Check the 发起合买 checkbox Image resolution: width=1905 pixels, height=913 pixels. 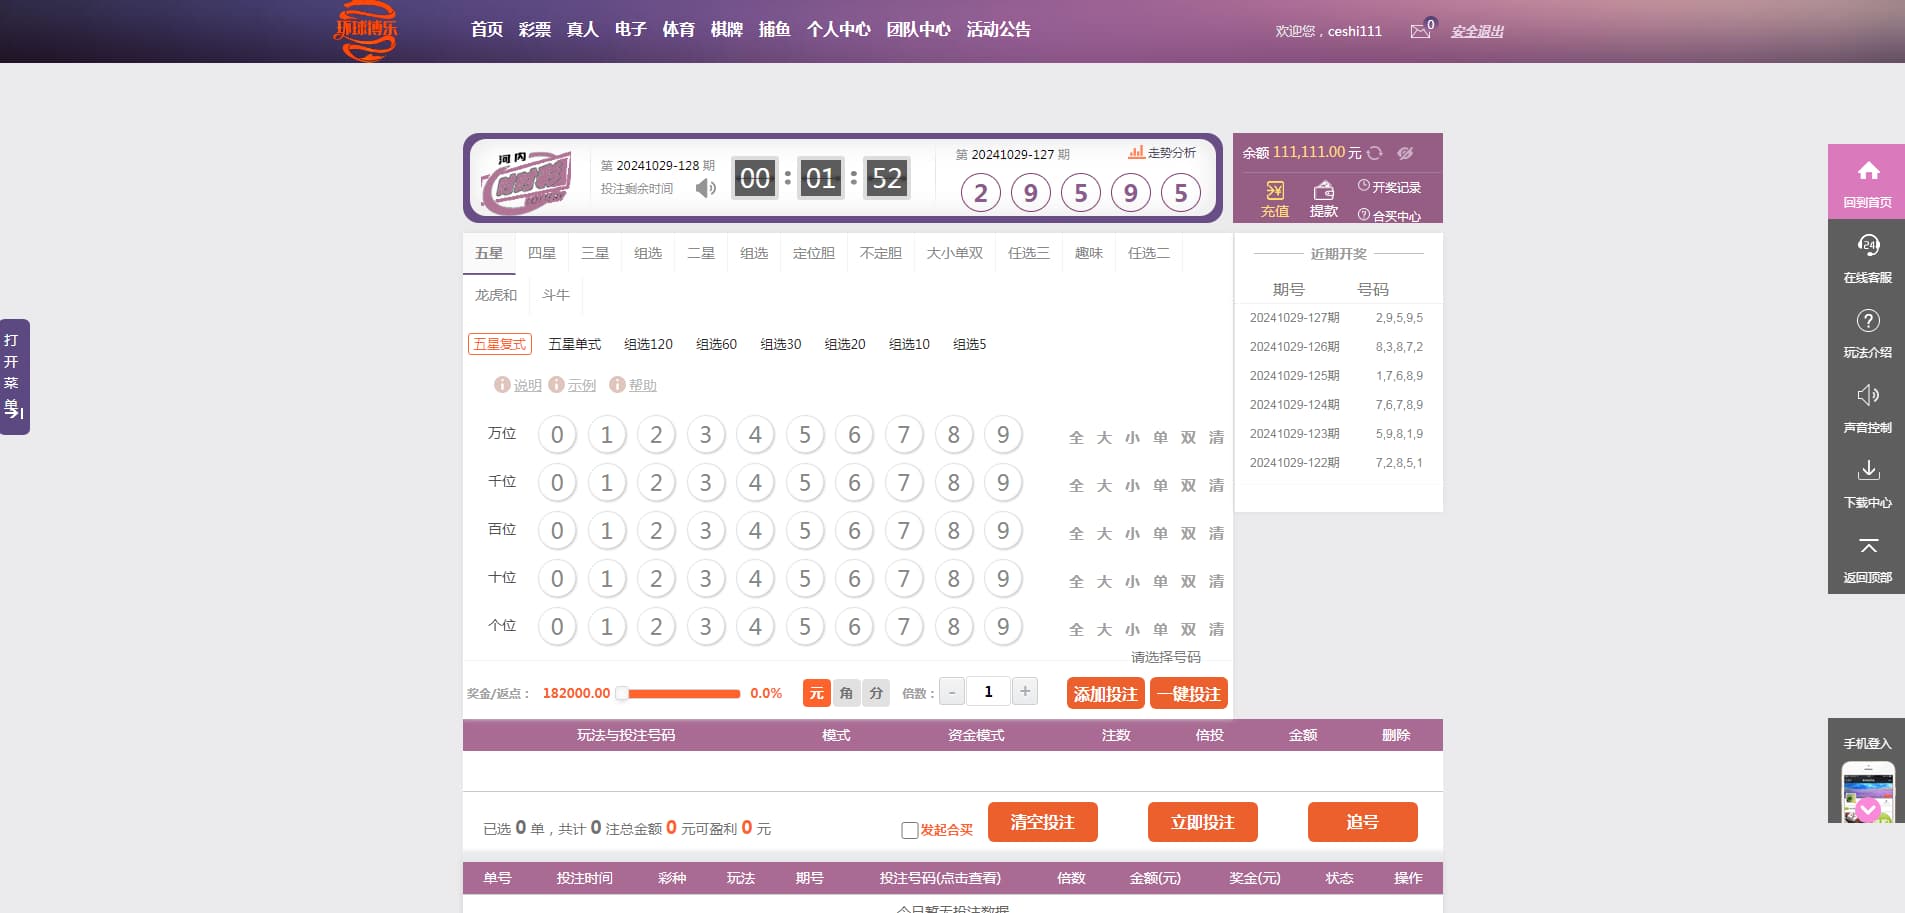coord(909,830)
